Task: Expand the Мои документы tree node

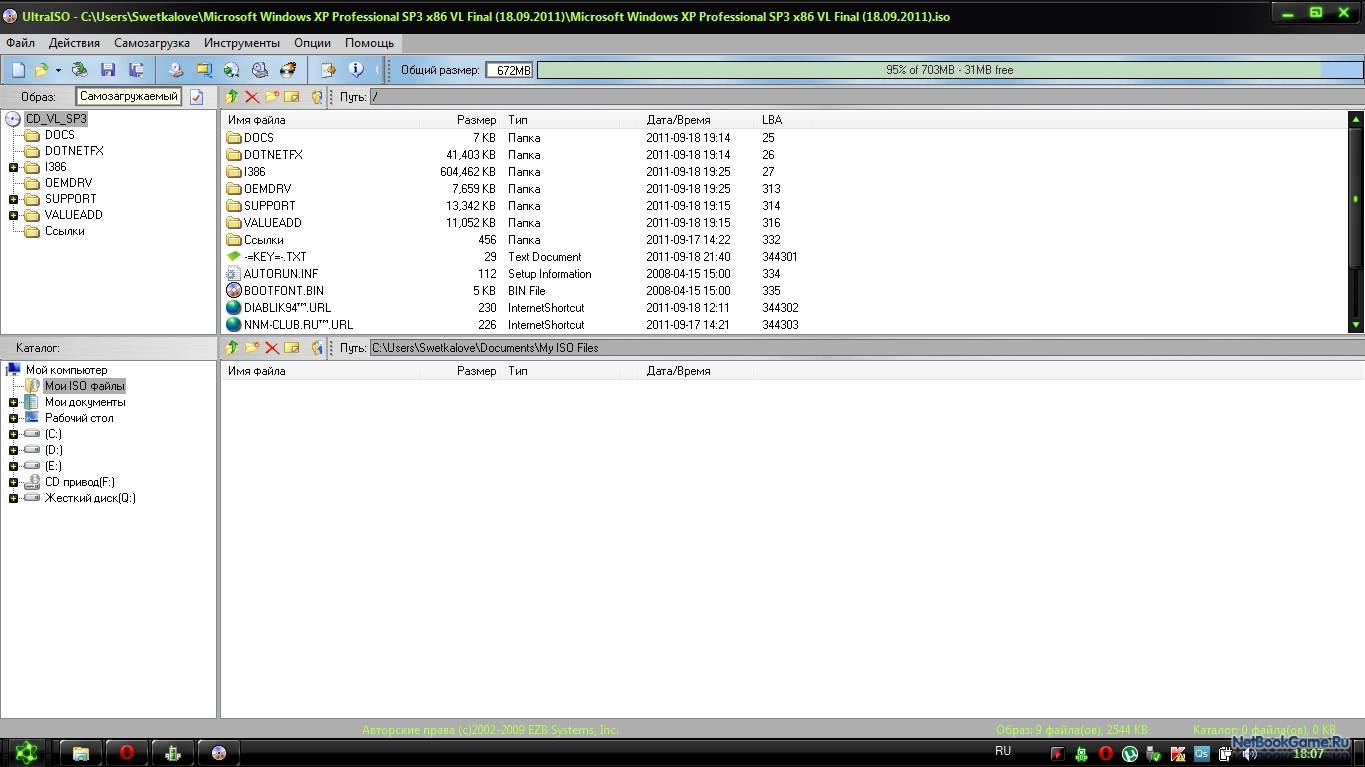Action: click(x=14, y=402)
